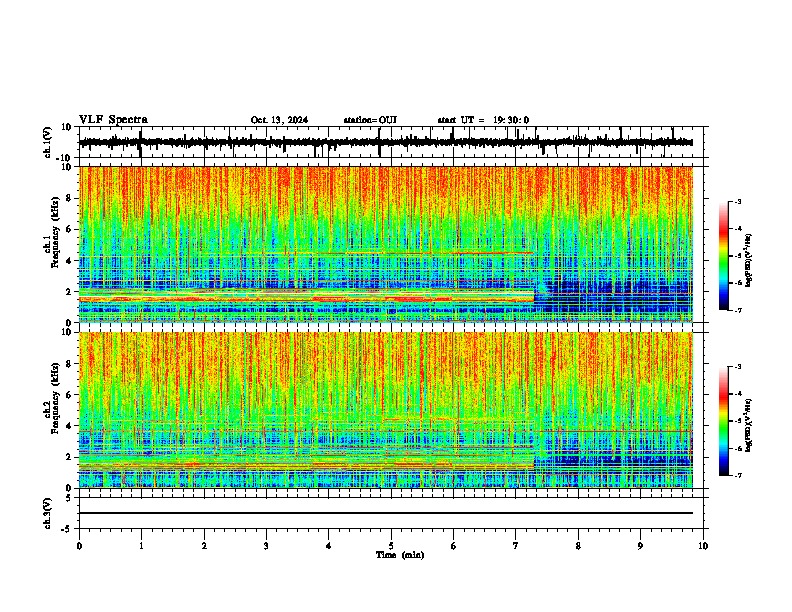Click the ch.1 color scale bar
This screenshot has height=612, width=792.
click(x=723, y=256)
